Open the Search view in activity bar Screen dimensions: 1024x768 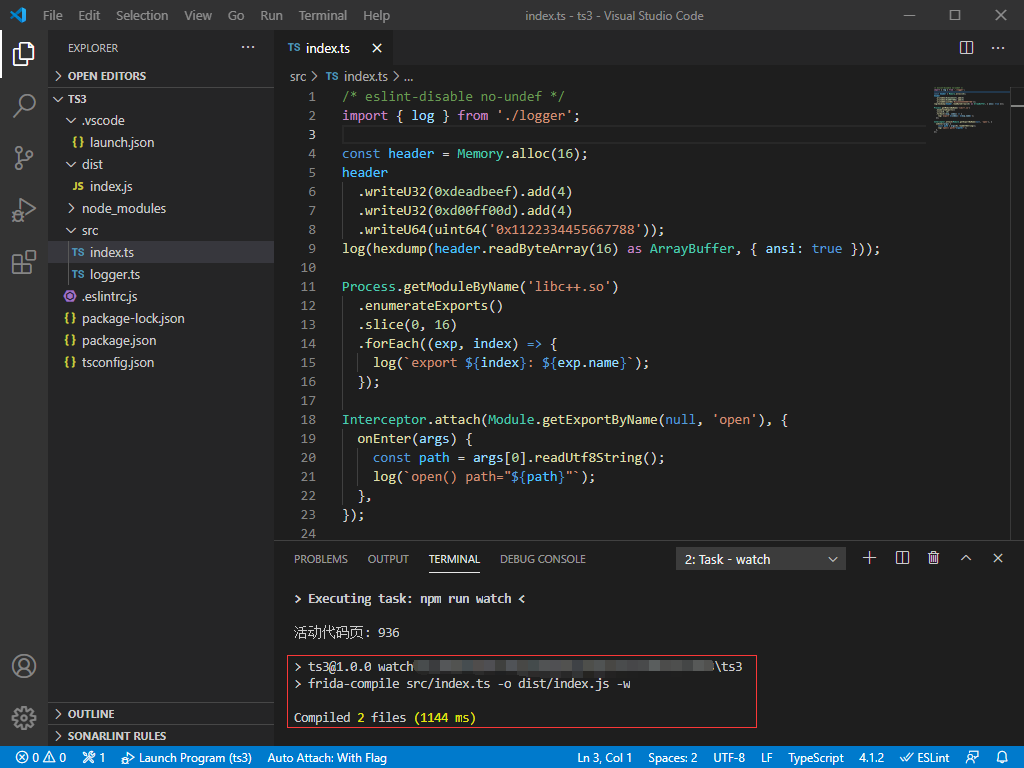coord(24,106)
